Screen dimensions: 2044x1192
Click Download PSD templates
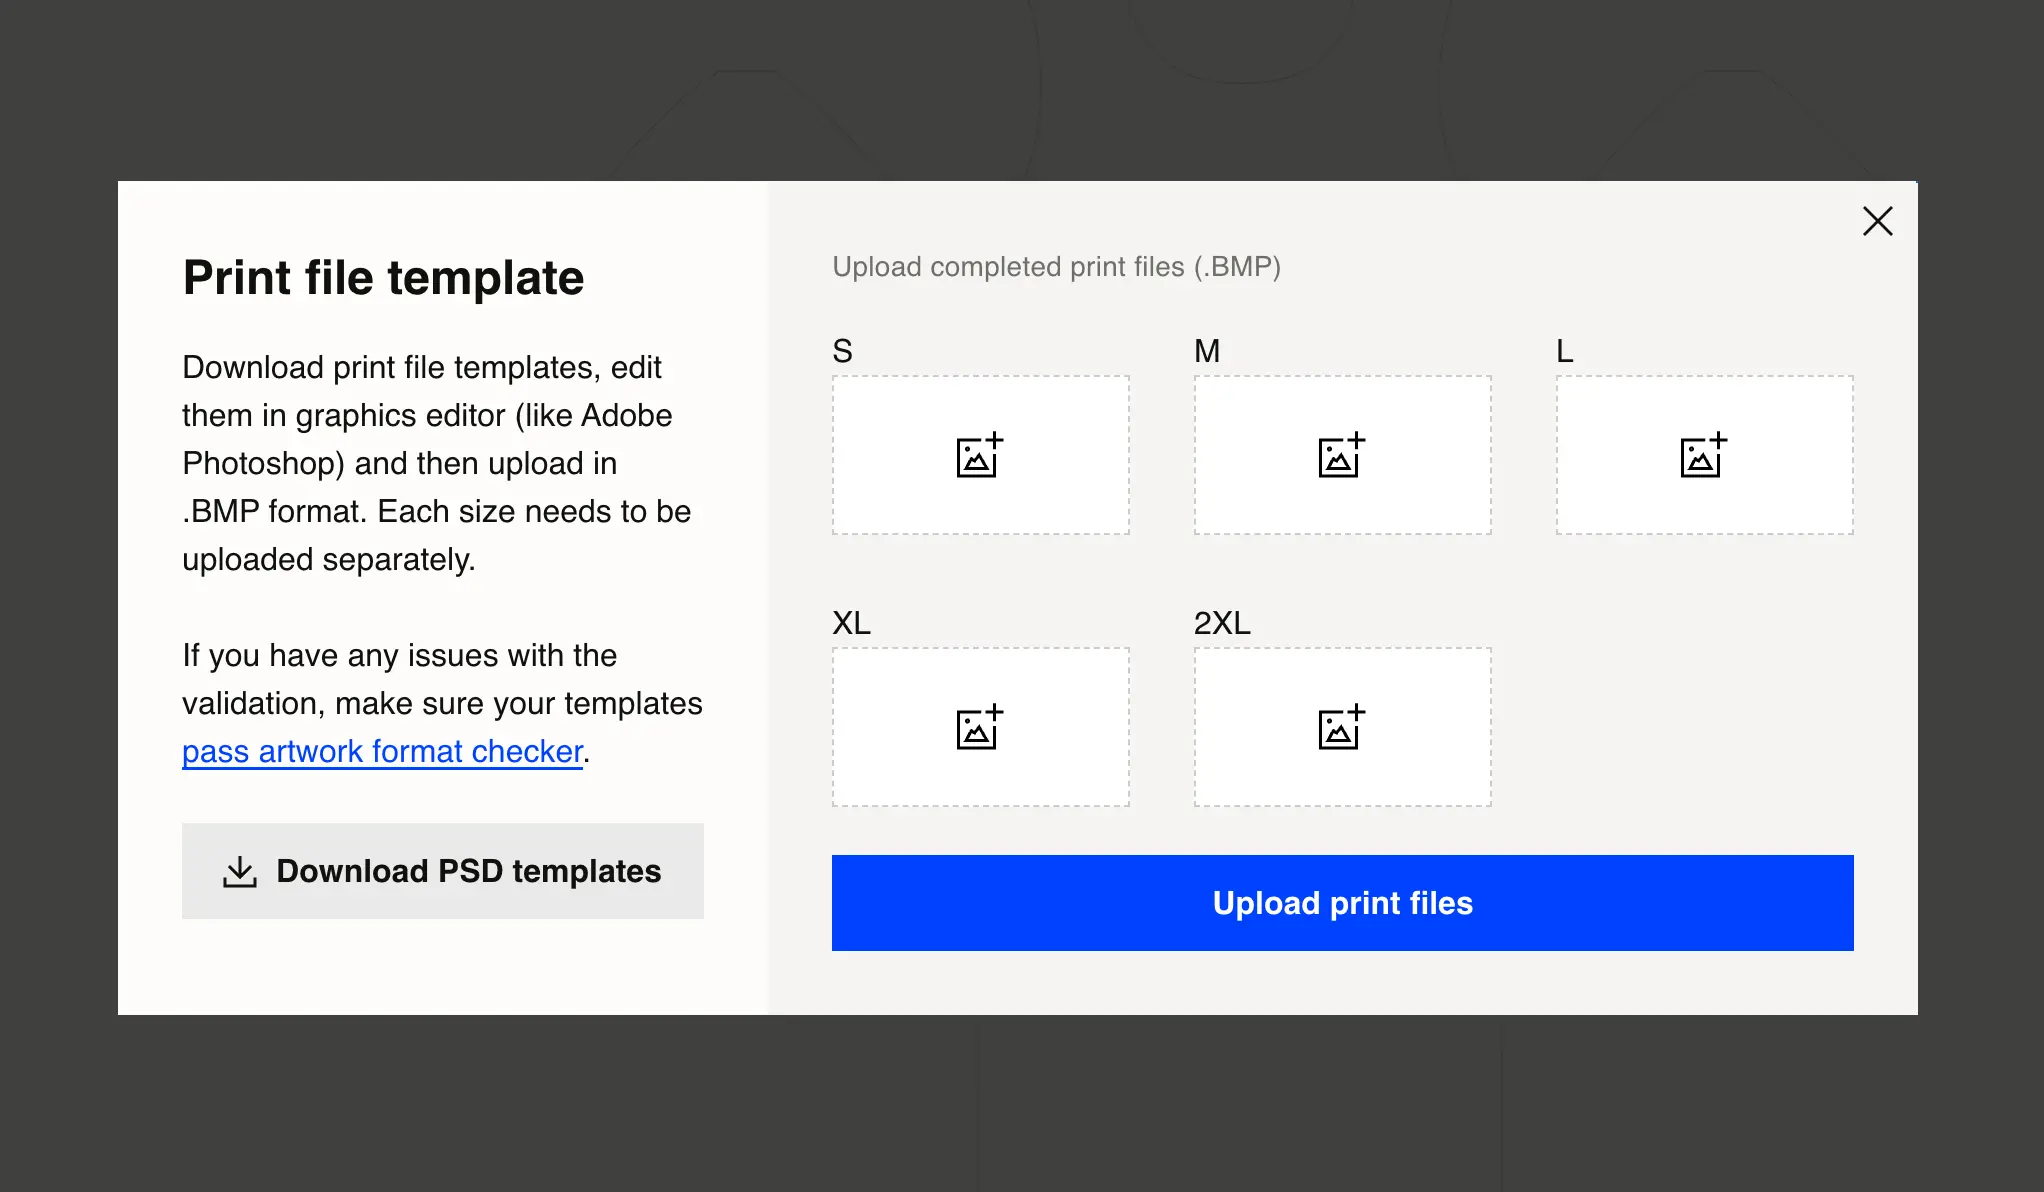pos(442,871)
